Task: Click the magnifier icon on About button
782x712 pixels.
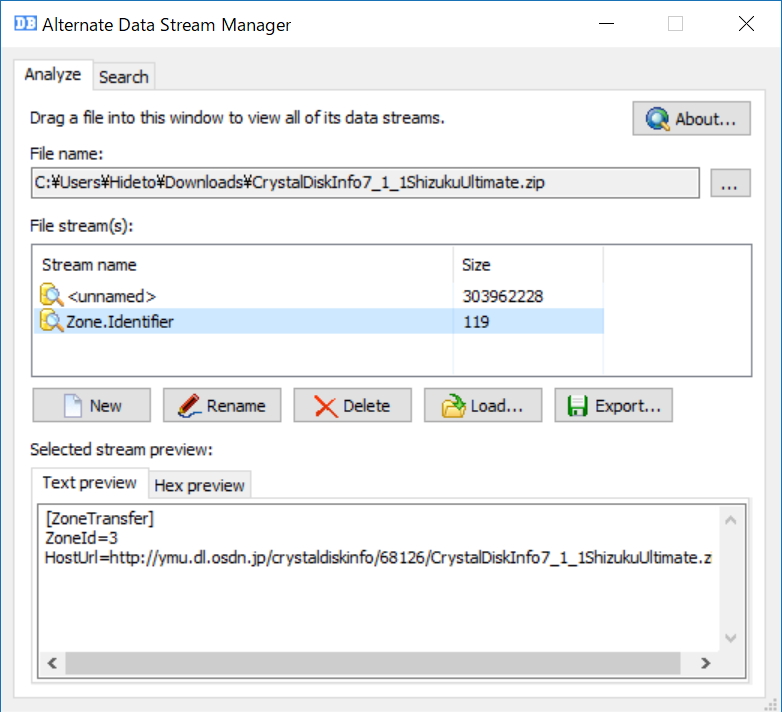Action: (x=657, y=119)
